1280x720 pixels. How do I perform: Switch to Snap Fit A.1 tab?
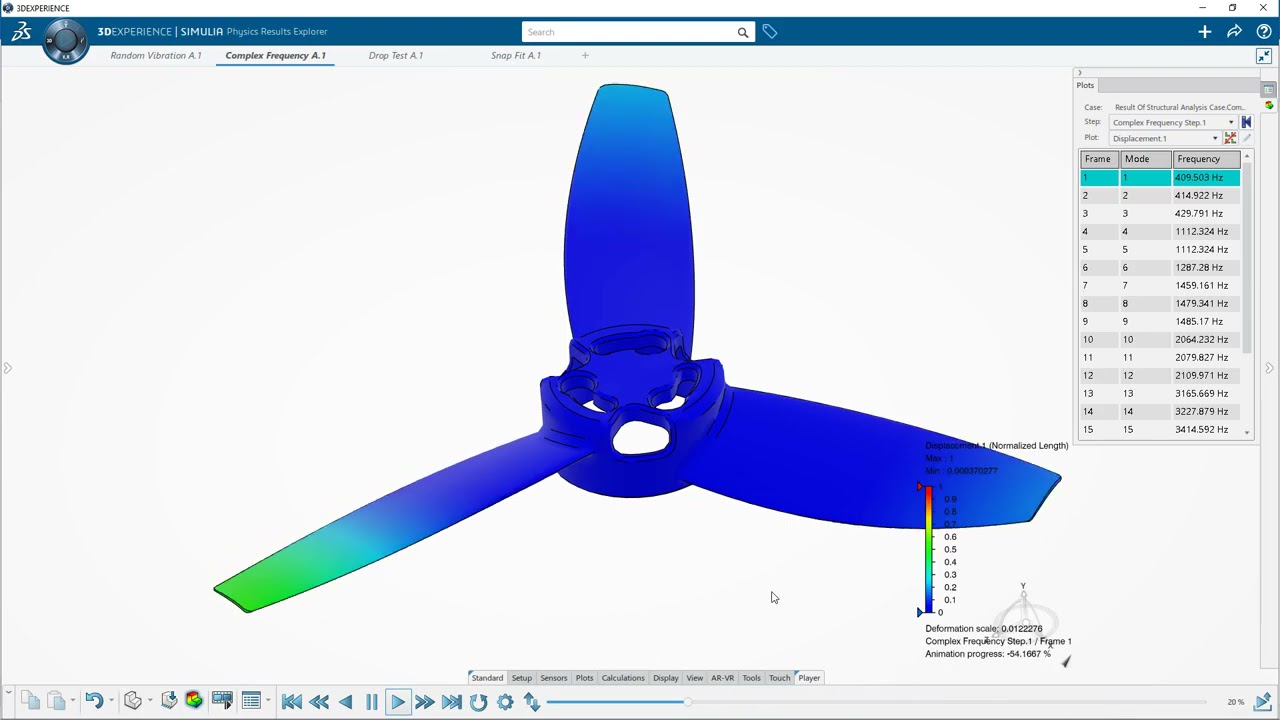click(x=516, y=56)
